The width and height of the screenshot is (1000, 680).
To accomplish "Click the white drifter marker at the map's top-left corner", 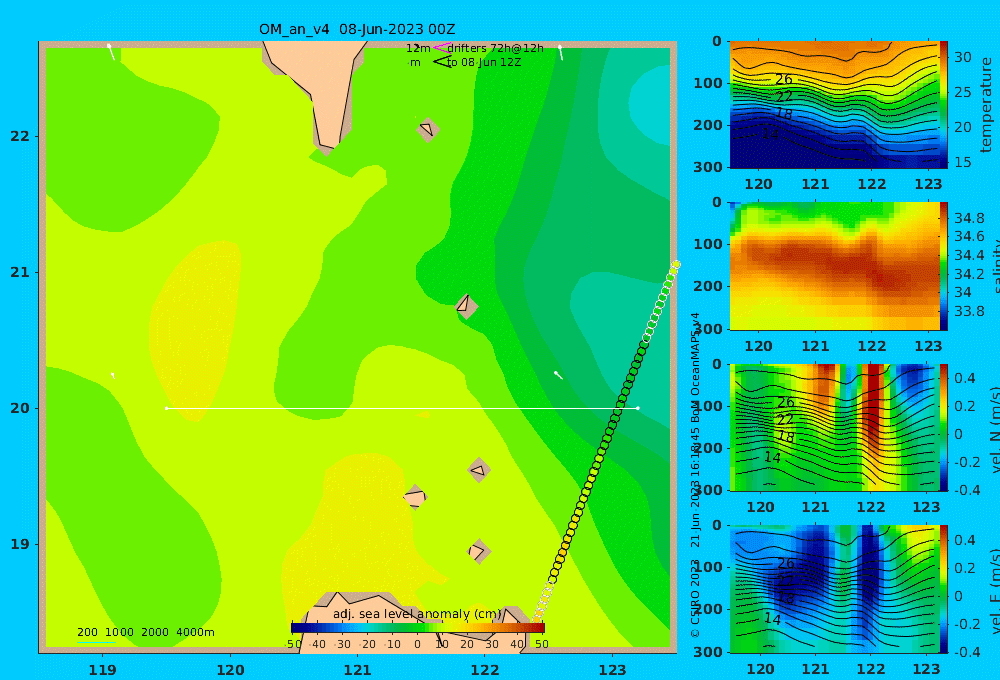I will coord(111,52).
